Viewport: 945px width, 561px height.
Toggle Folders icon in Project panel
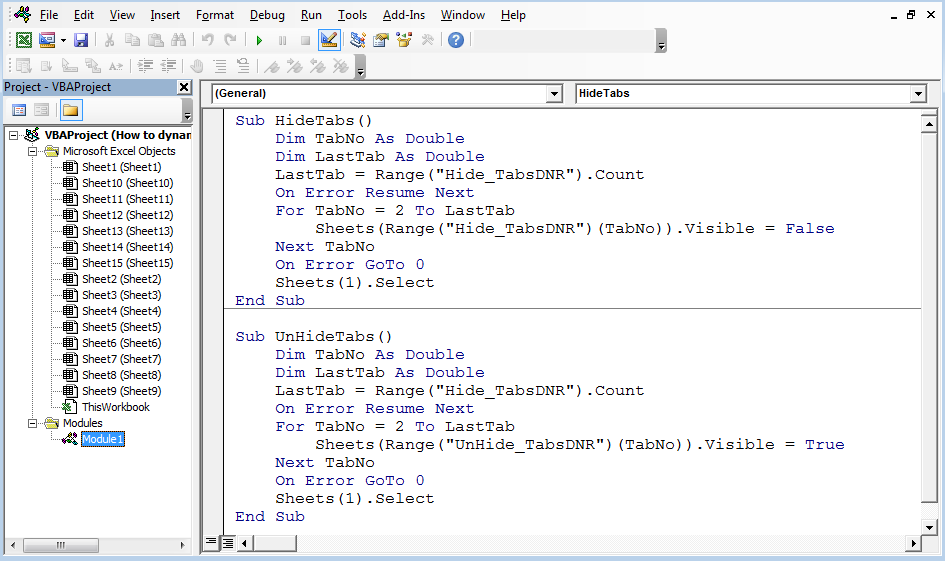point(71,110)
